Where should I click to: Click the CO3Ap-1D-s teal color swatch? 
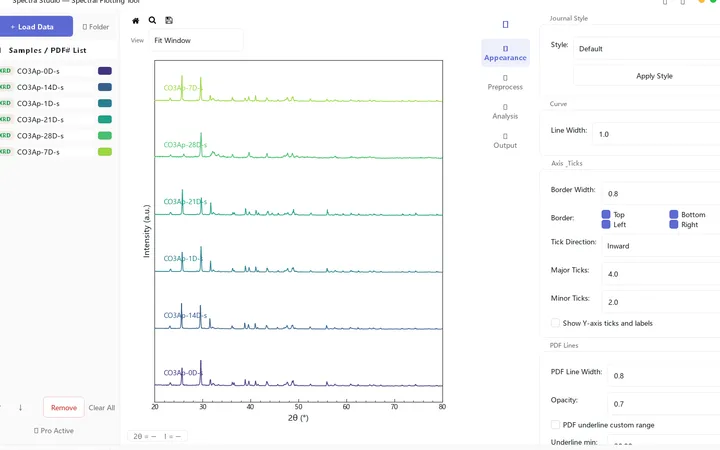[x=105, y=103]
